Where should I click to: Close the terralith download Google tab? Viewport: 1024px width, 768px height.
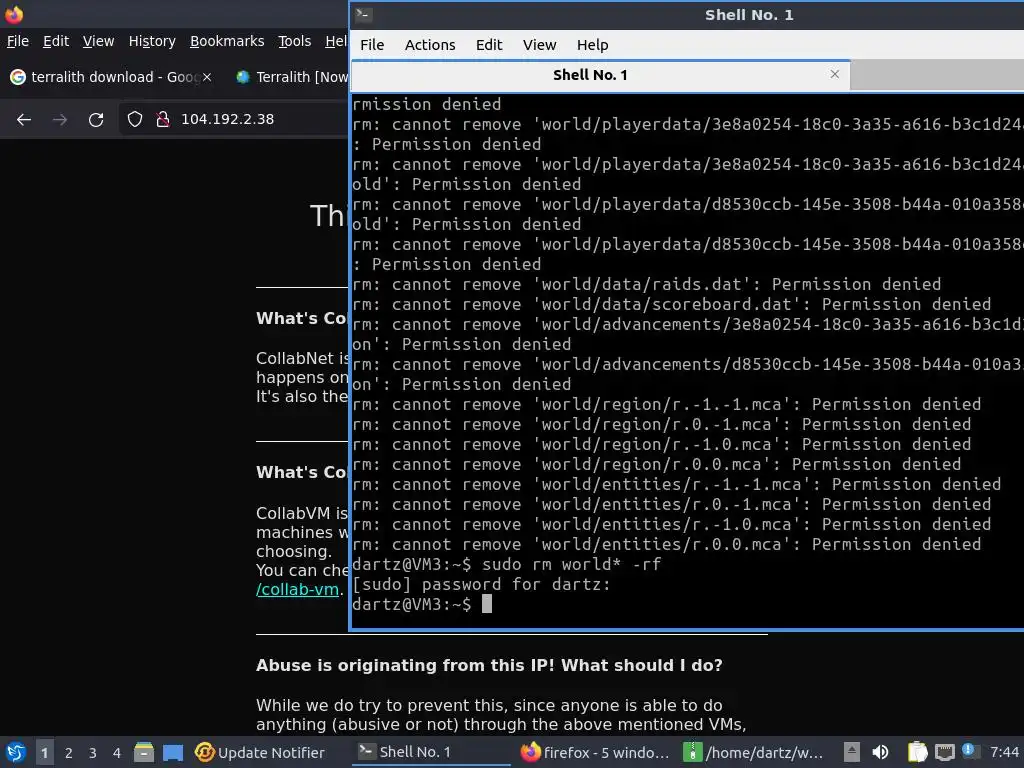tap(206, 77)
